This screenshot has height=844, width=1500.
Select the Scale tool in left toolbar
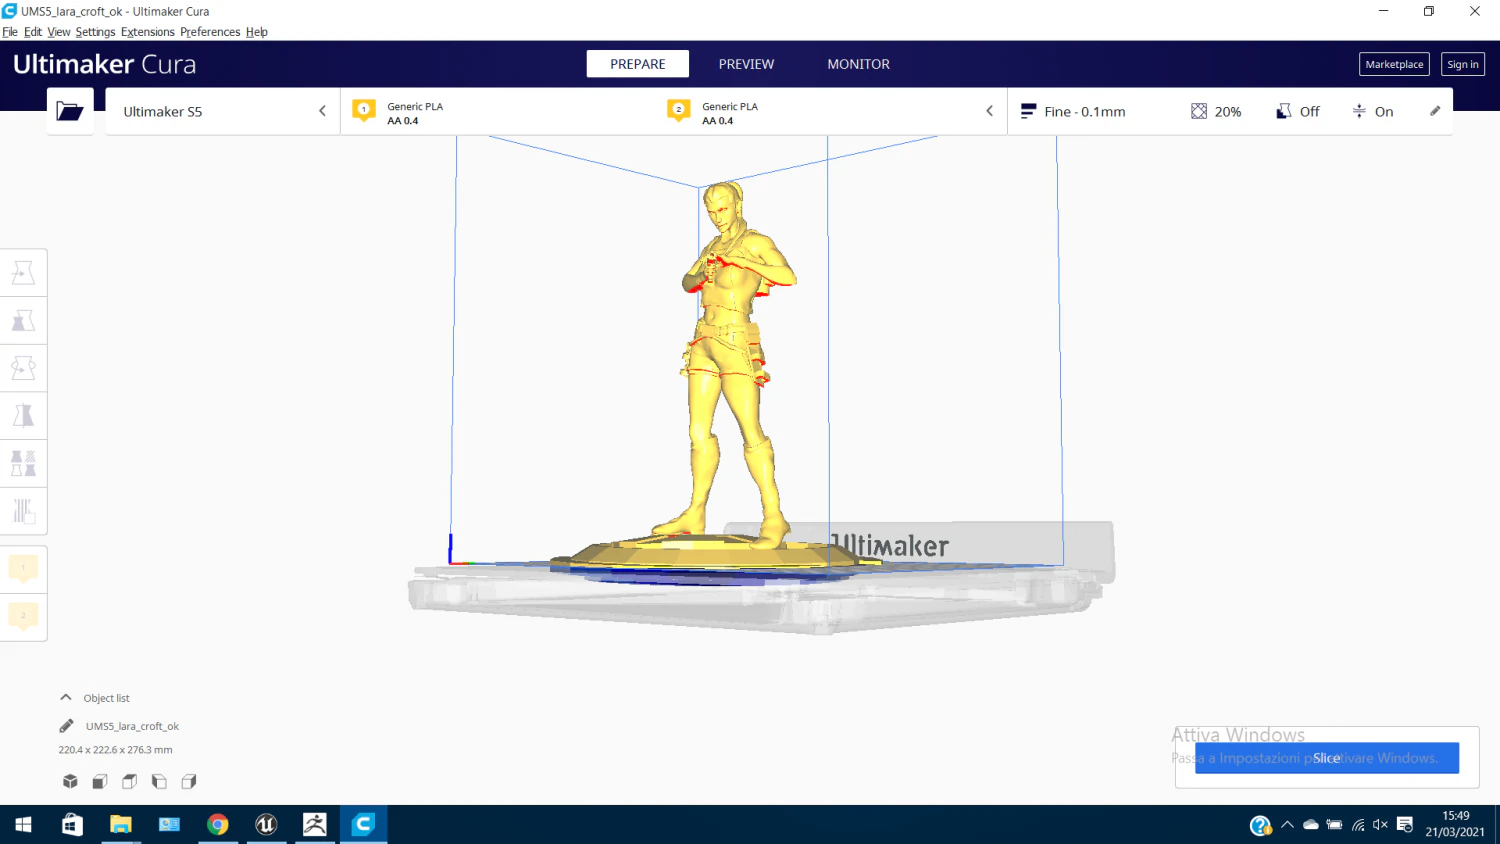pos(23,320)
